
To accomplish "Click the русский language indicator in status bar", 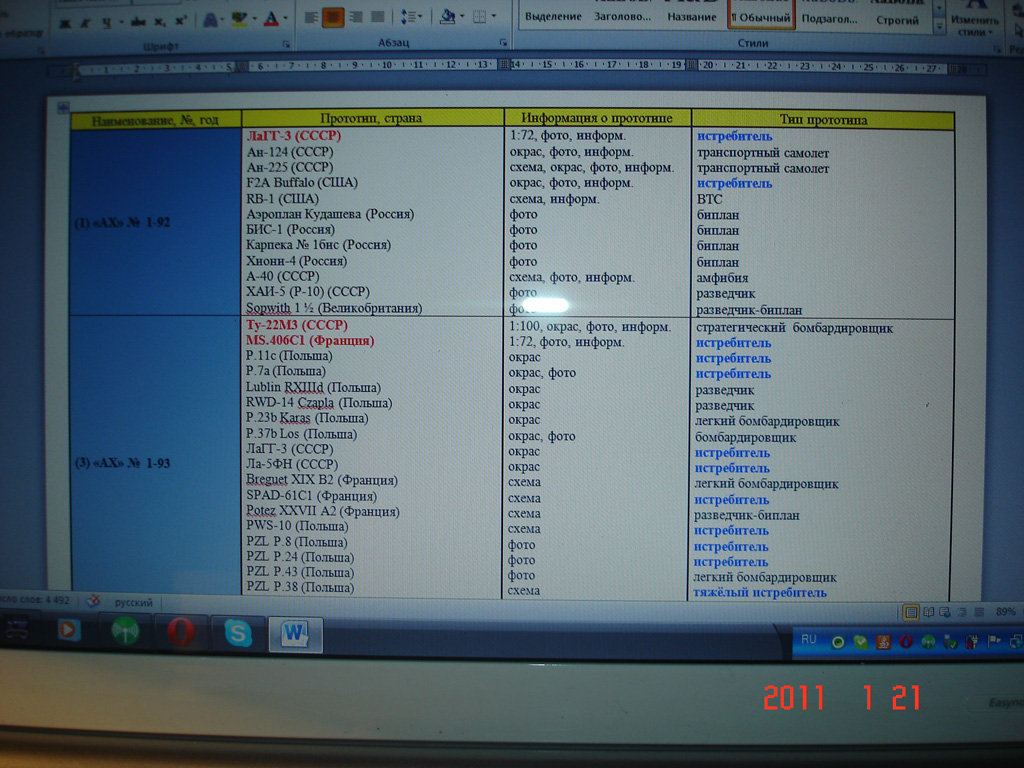I will (134, 603).
